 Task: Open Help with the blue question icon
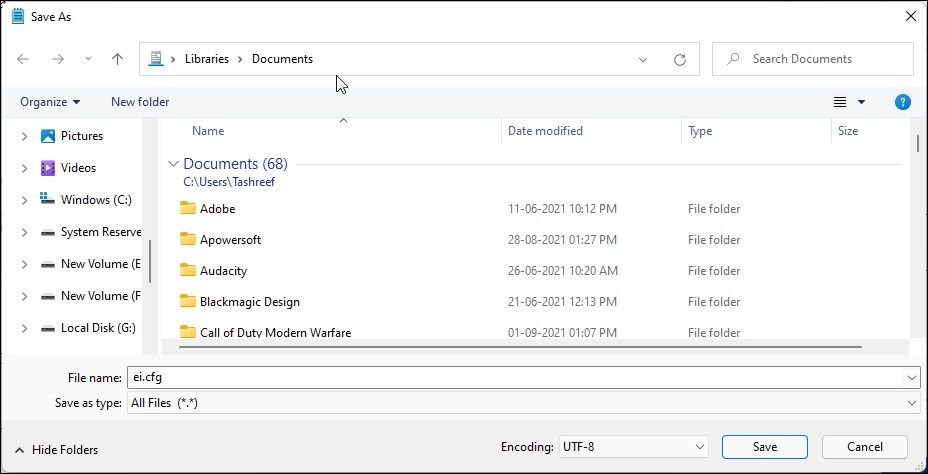click(902, 102)
